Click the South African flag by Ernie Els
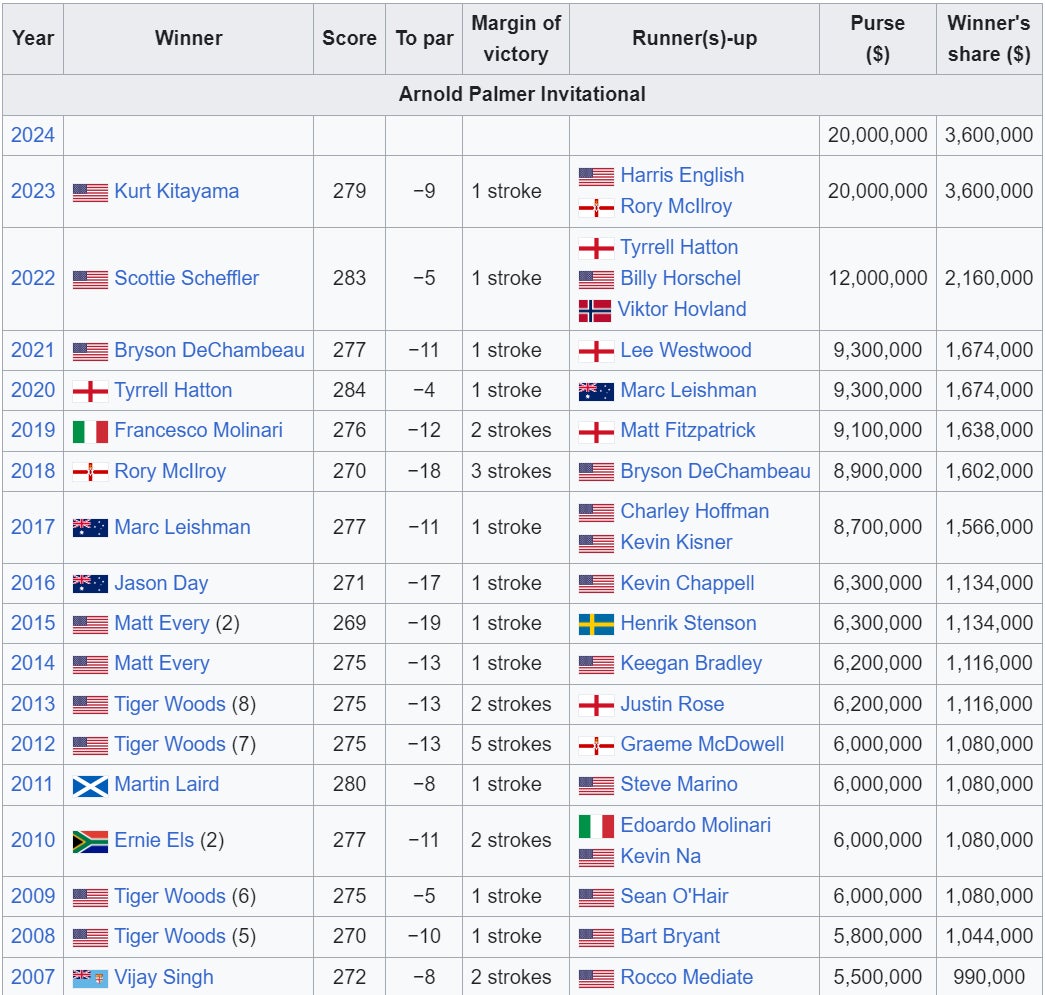1045x995 pixels. [x=90, y=841]
